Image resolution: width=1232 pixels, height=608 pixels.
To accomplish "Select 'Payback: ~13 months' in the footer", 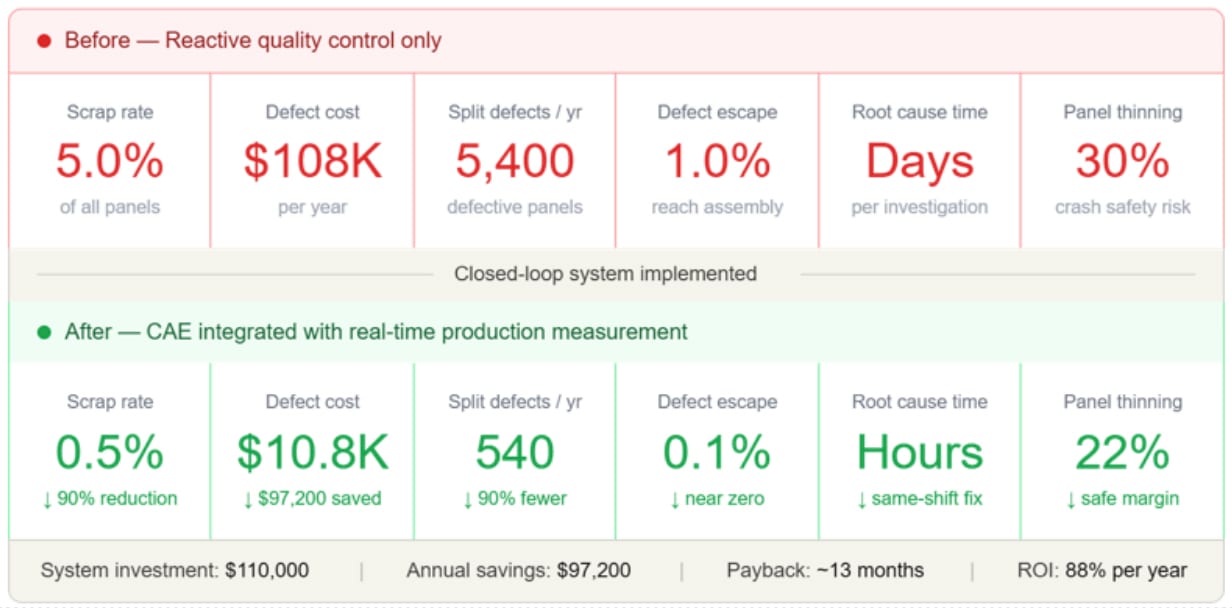I will pyautogui.click(x=825, y=571).
